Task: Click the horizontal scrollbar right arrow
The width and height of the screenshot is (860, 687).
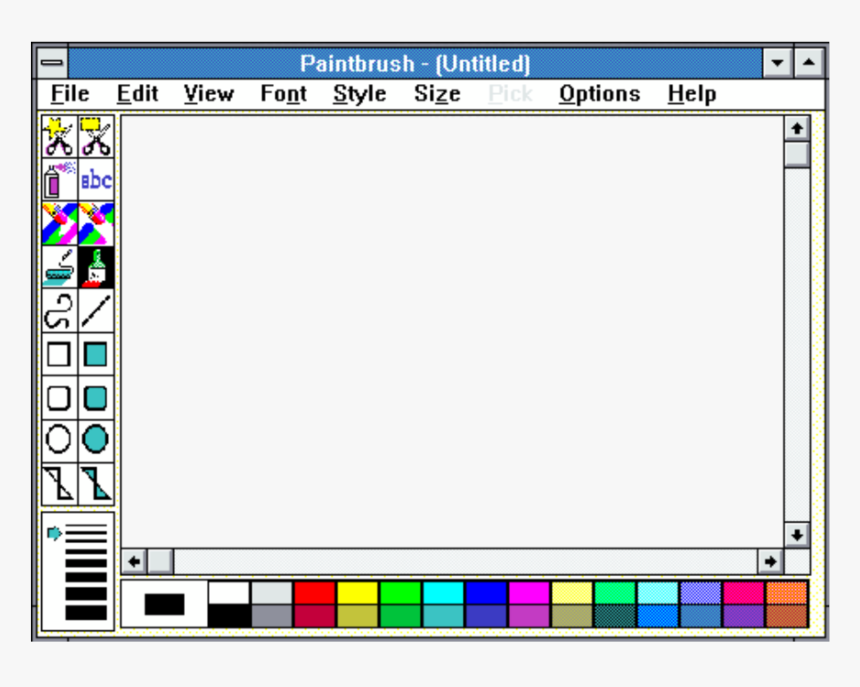Action: click(x=770, y=561)
